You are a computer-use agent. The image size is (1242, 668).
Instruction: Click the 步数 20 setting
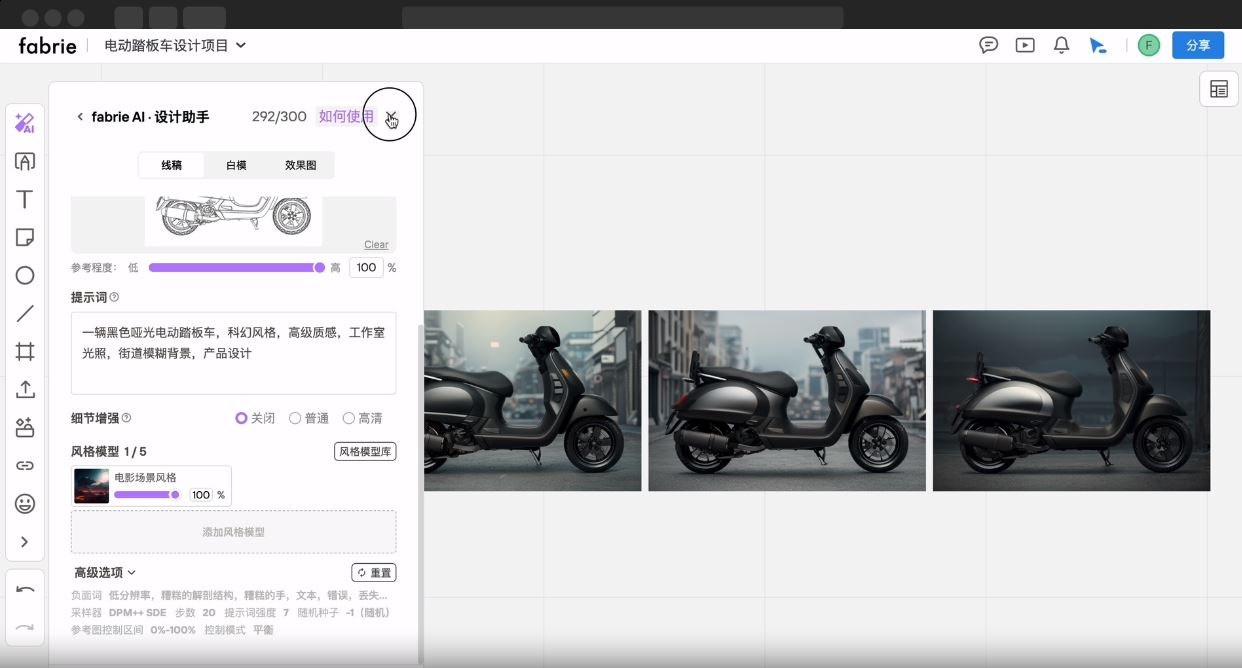(x=195, y=613)
